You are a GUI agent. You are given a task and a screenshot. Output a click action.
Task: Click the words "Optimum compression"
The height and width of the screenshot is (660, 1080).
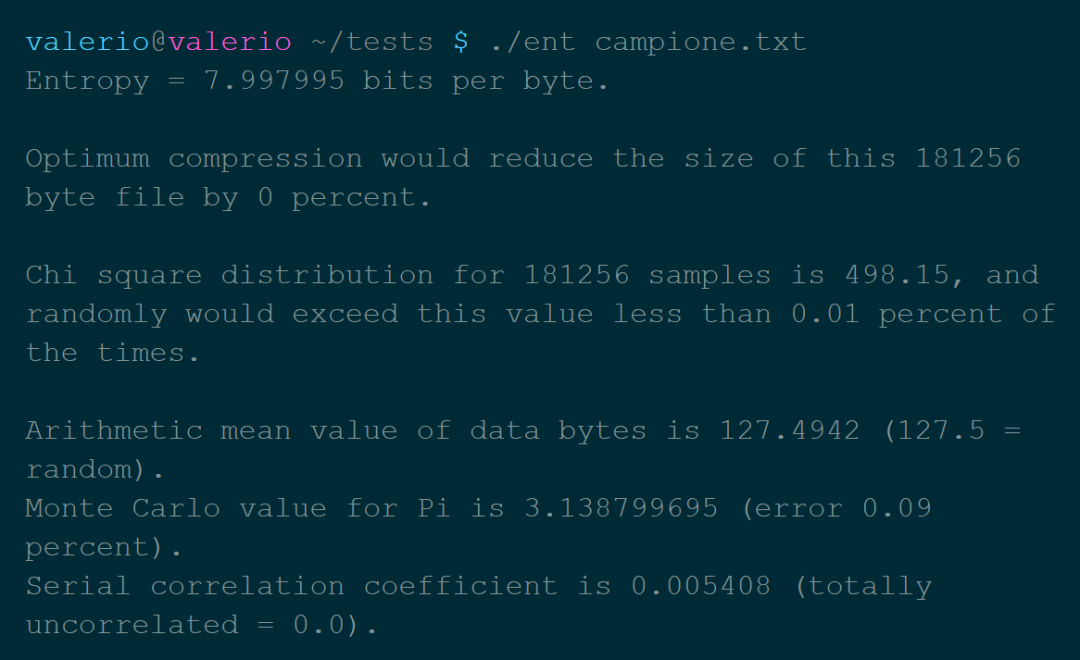[194, 159]
